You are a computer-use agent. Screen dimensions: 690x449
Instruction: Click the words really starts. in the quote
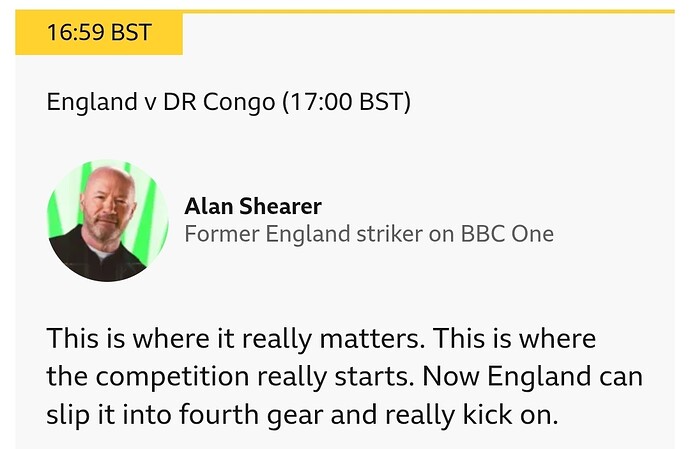pos(336,377)
